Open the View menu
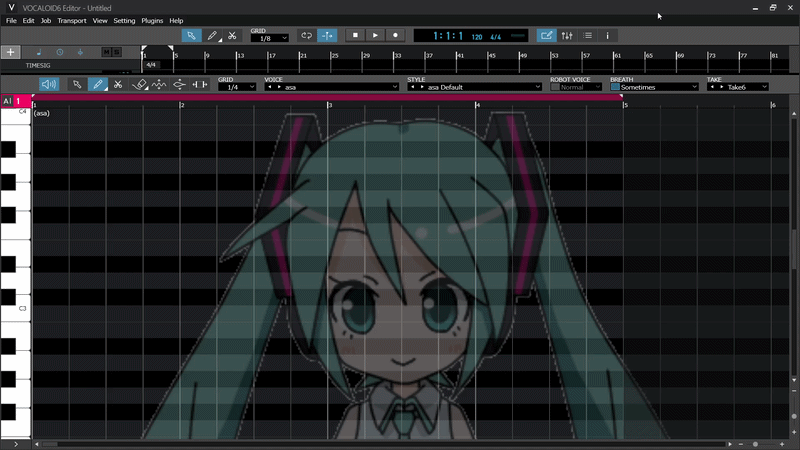800x450 pixels. [x=100, y=20]
